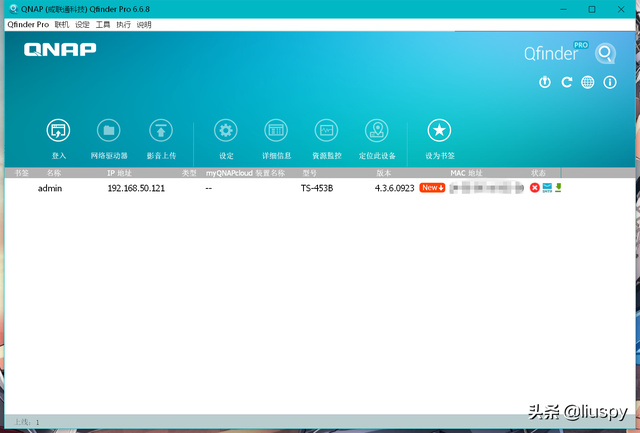Viewport: 640px width, 433px height.
Task: Sort by the MAC 地址 column header
Action: click(466, 173)
